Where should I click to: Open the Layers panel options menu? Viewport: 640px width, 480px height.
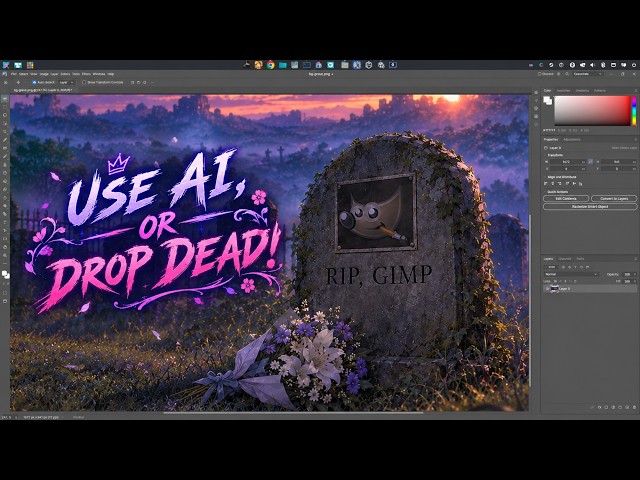point(636,259)
